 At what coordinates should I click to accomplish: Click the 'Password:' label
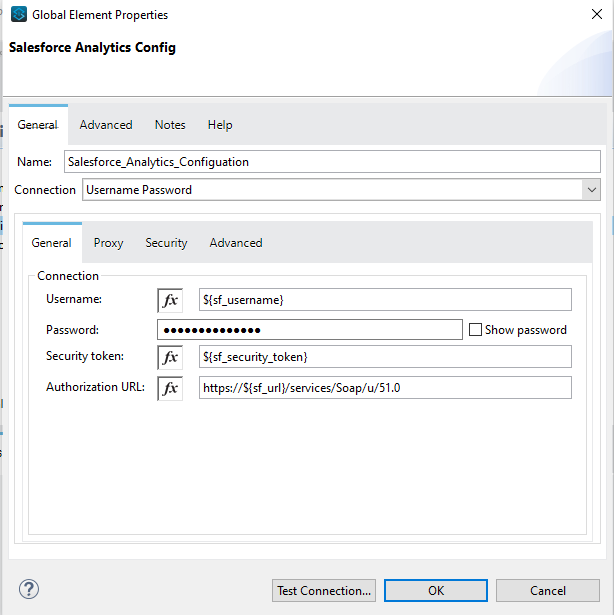coord(72,330)
